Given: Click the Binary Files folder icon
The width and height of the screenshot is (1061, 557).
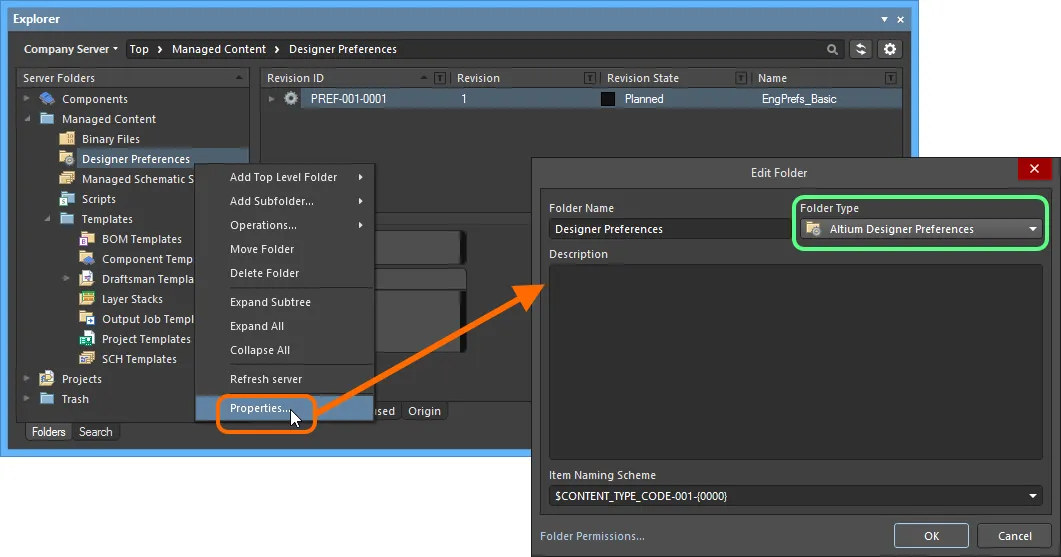Looking at the screenshot, I should 67,139.
